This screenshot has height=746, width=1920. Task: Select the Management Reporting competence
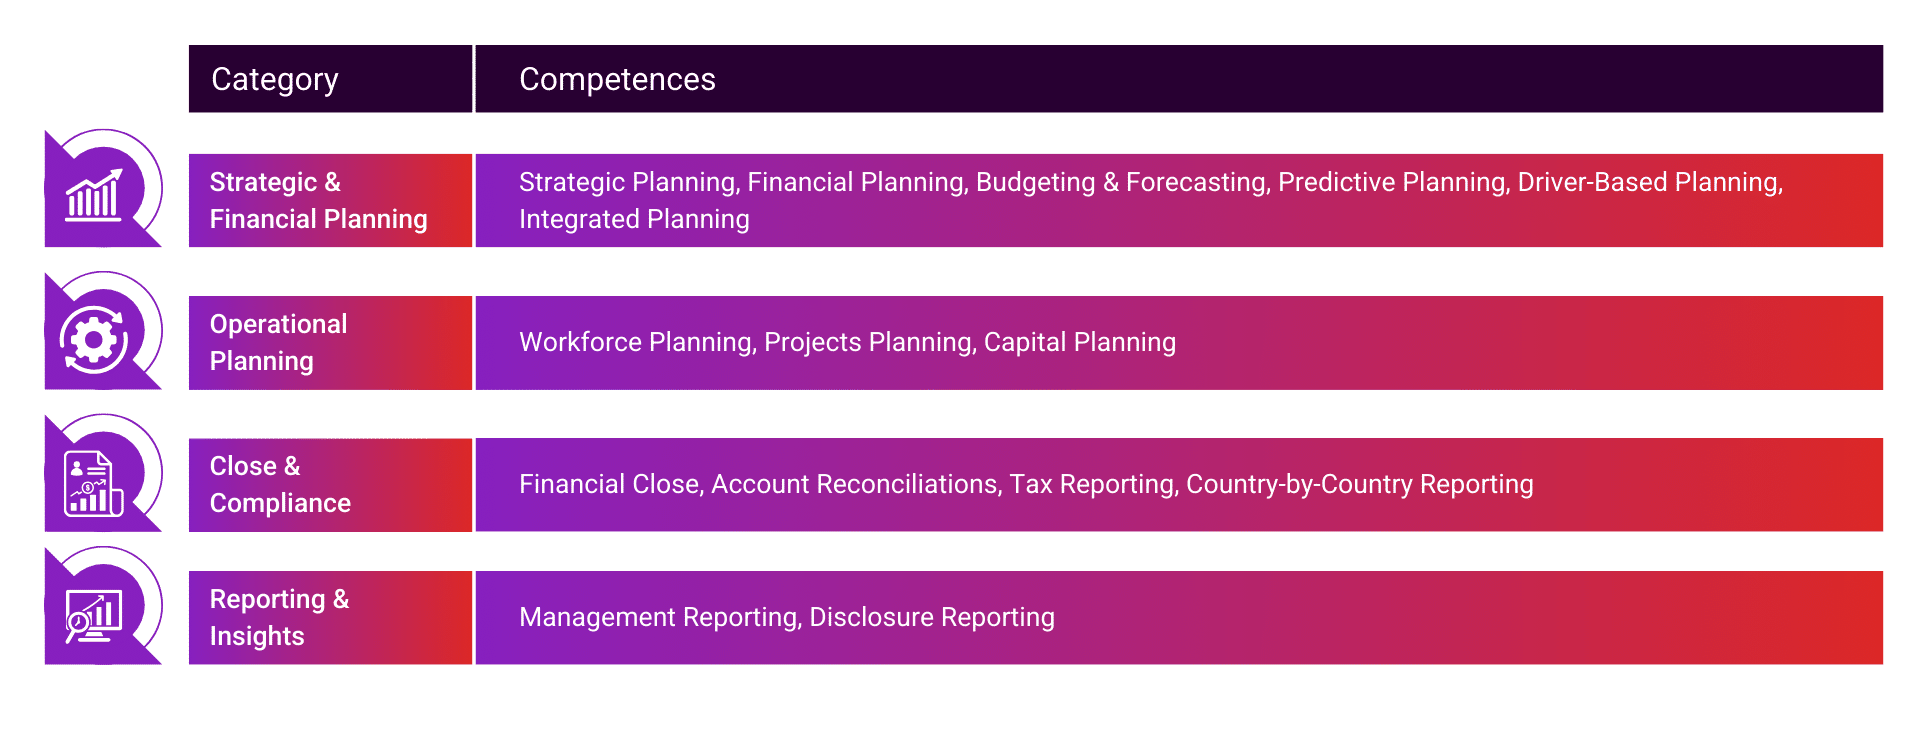(659, 617)
